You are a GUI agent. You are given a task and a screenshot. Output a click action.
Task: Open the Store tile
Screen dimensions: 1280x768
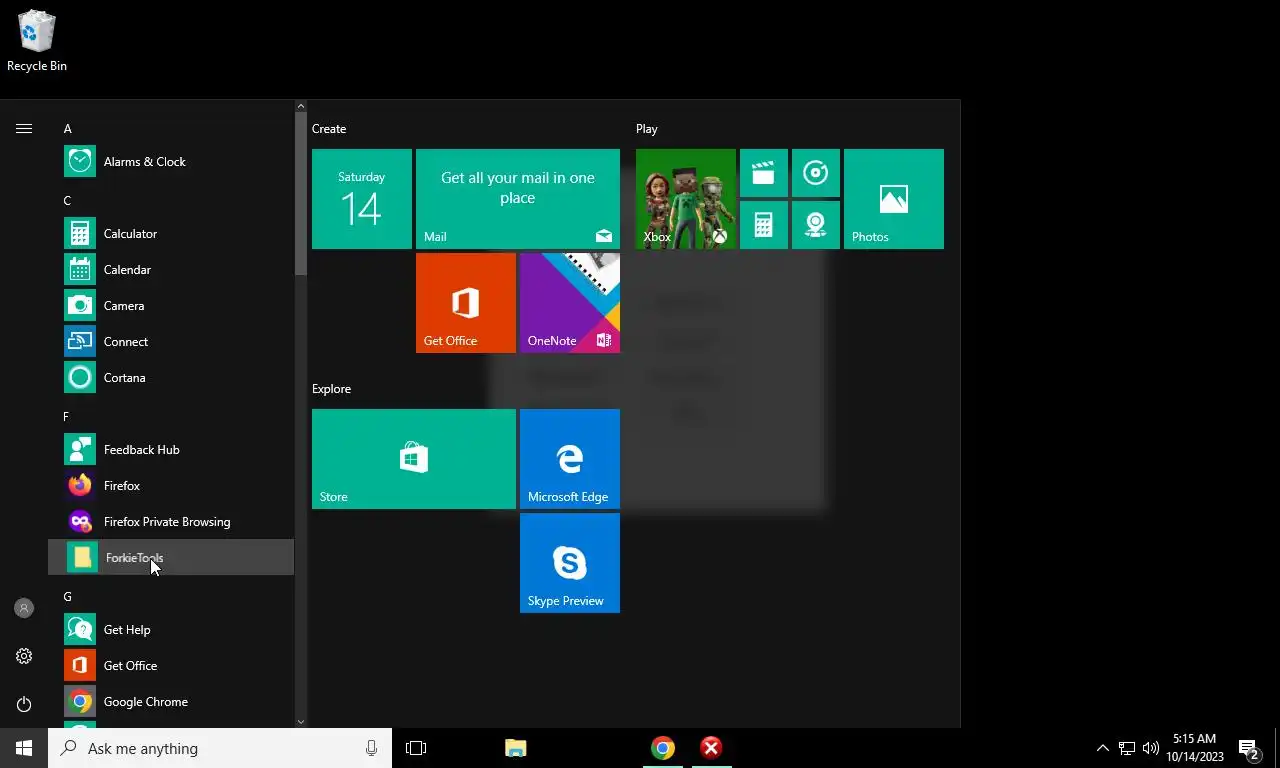(x=414, y=459)
